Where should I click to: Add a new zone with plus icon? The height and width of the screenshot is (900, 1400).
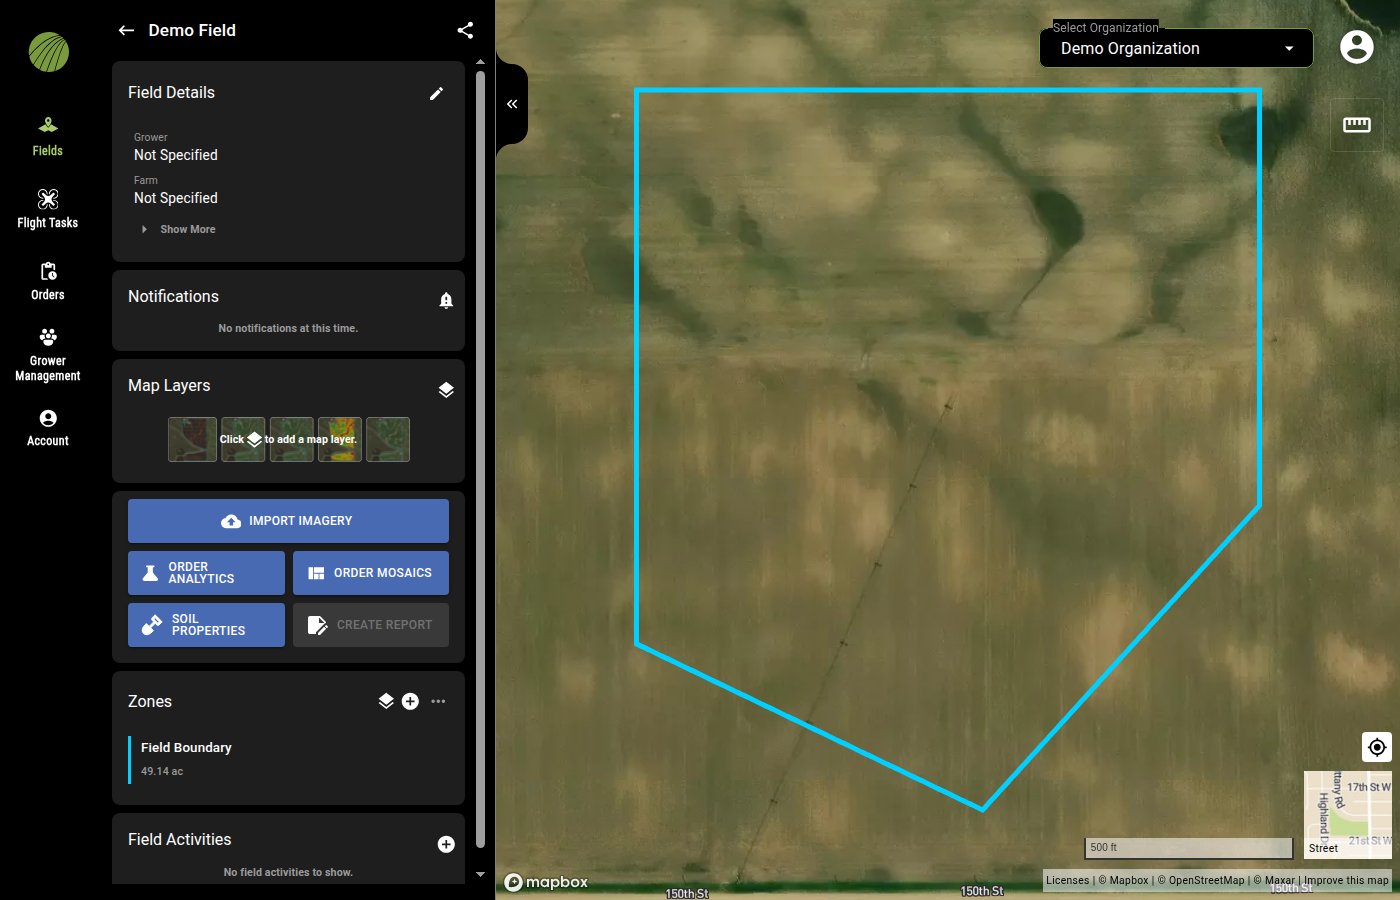(x=410, y=701)
